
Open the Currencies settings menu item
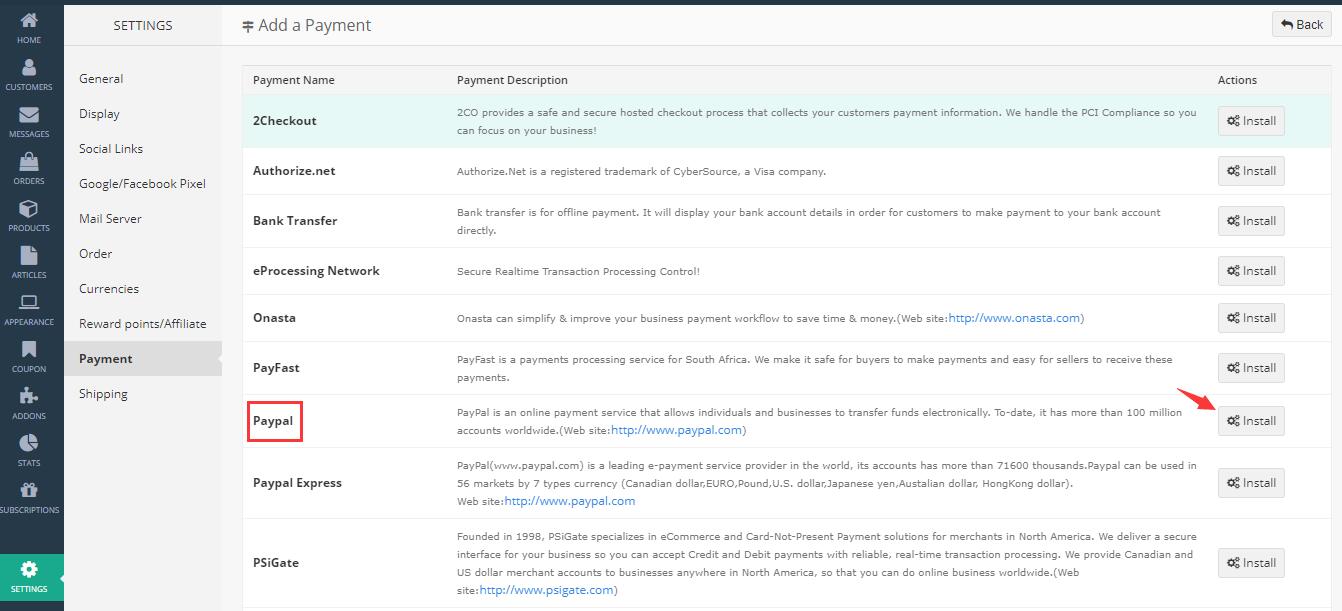[109, 289]
